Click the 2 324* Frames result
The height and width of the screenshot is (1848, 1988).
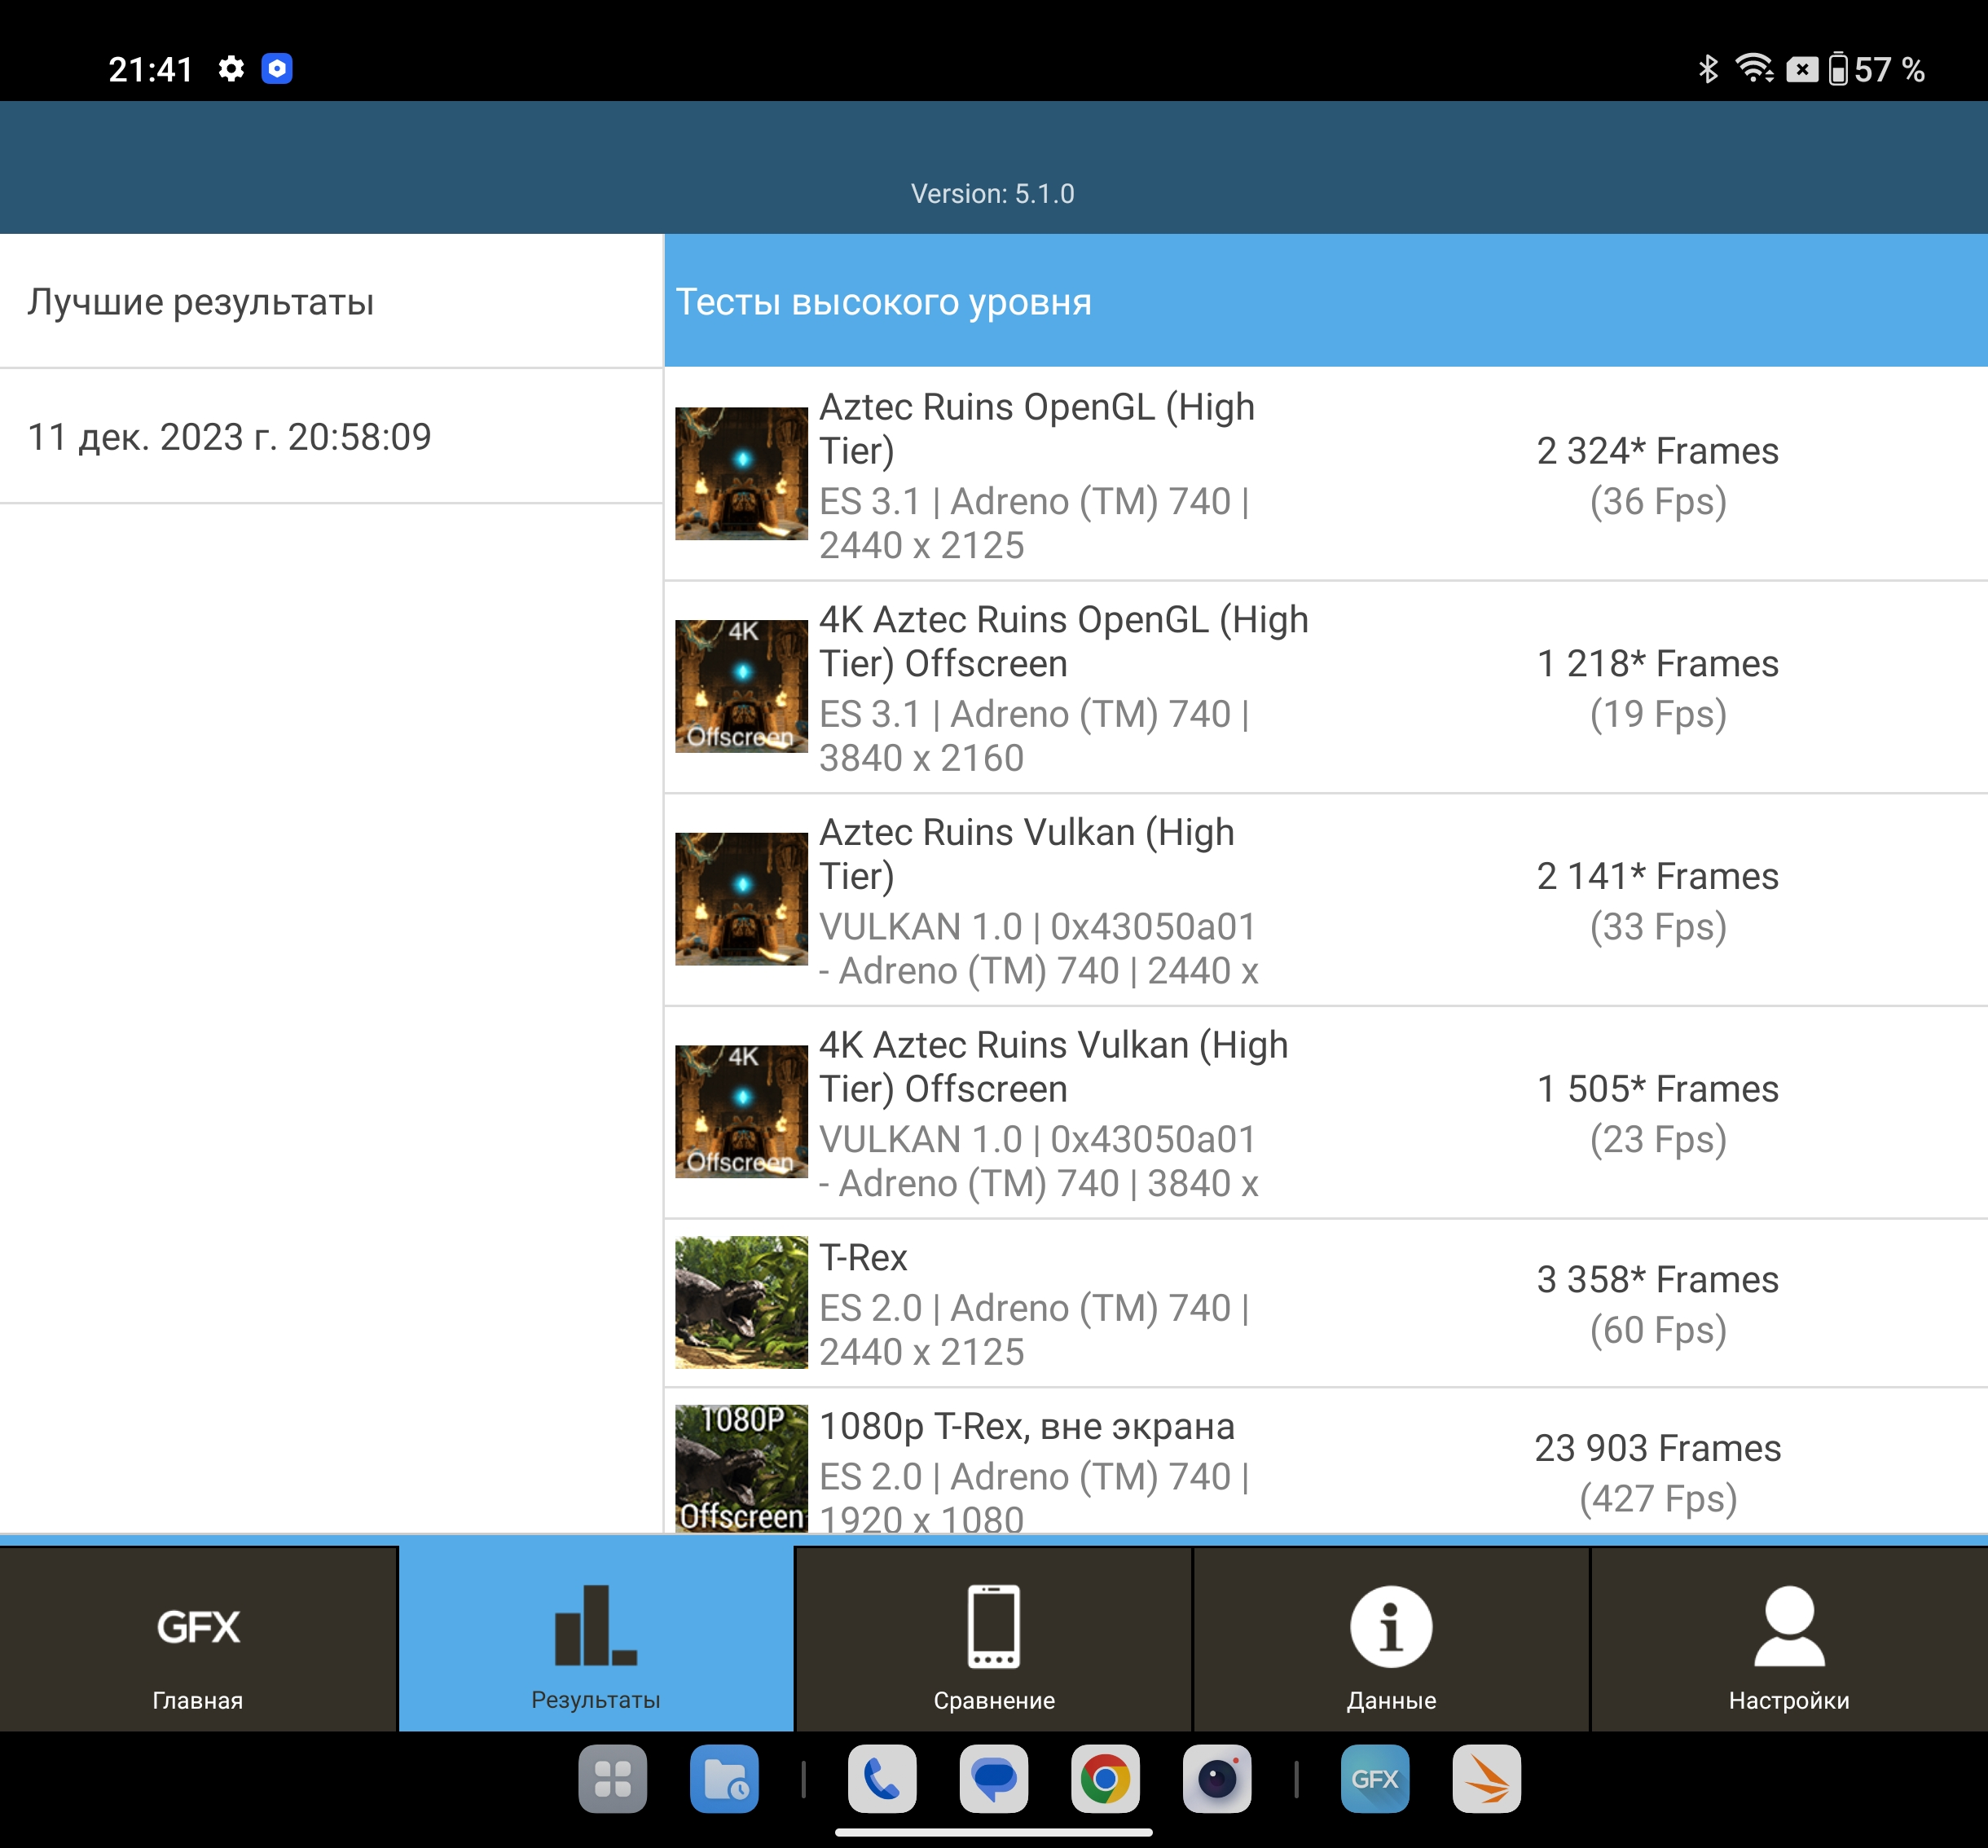point(1658,451)
